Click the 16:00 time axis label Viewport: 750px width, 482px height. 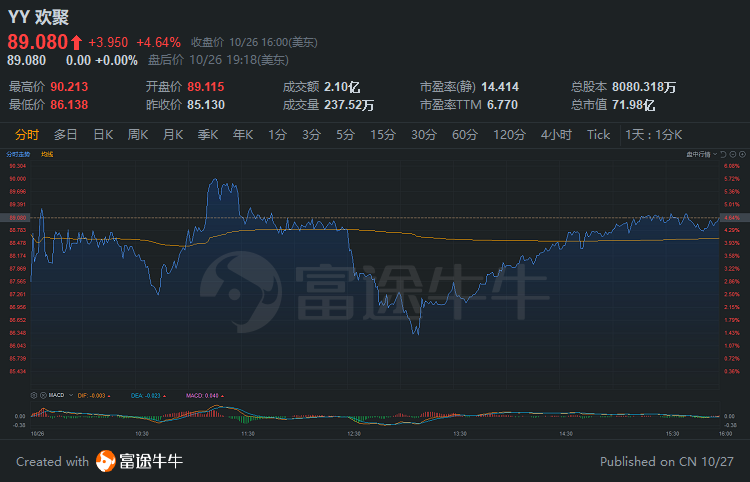tap(725, 434)
